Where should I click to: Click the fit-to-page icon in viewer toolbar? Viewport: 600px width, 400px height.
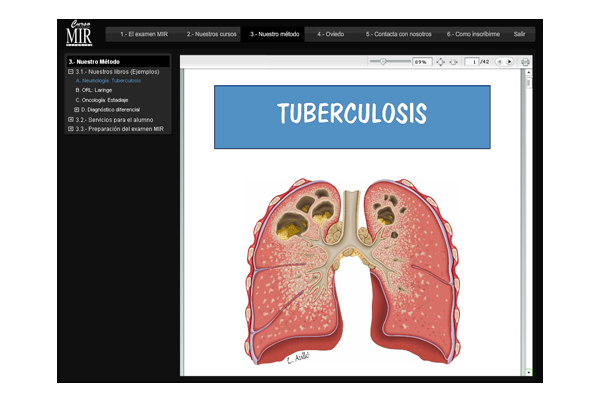pyautogui.click(x=440, y=62)
